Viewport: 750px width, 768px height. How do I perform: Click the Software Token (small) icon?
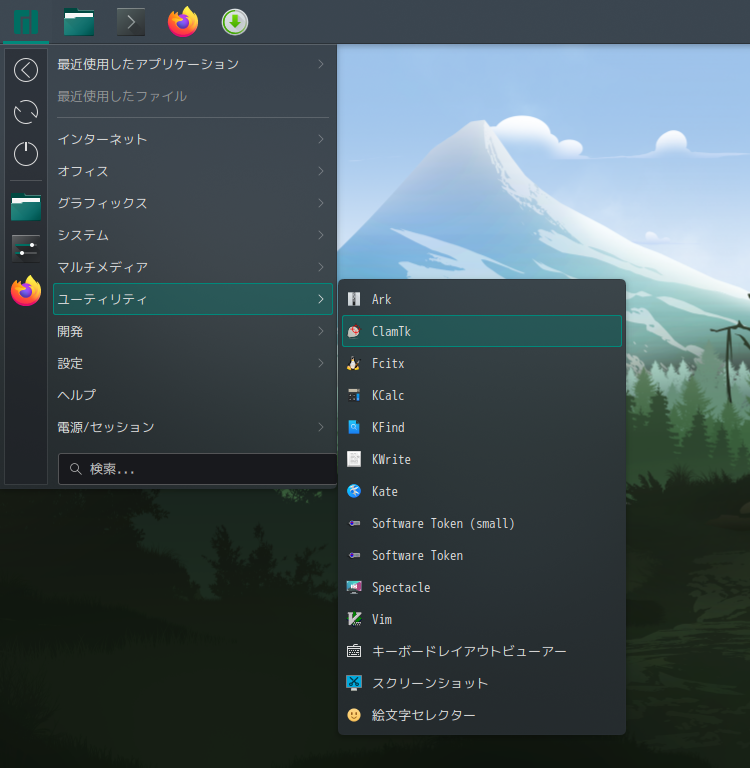tap(354, 524)
